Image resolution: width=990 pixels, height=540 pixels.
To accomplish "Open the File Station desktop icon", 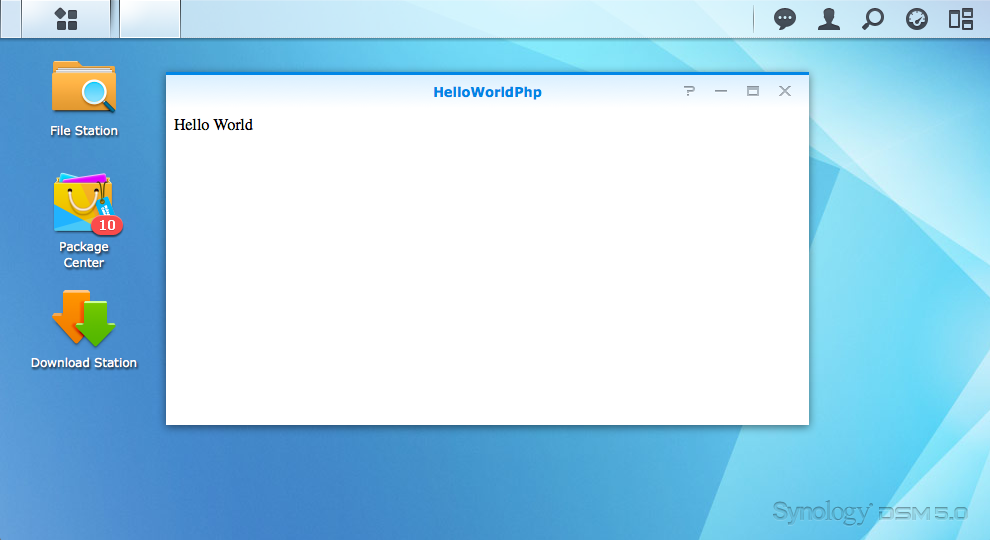I will (84, 88).
